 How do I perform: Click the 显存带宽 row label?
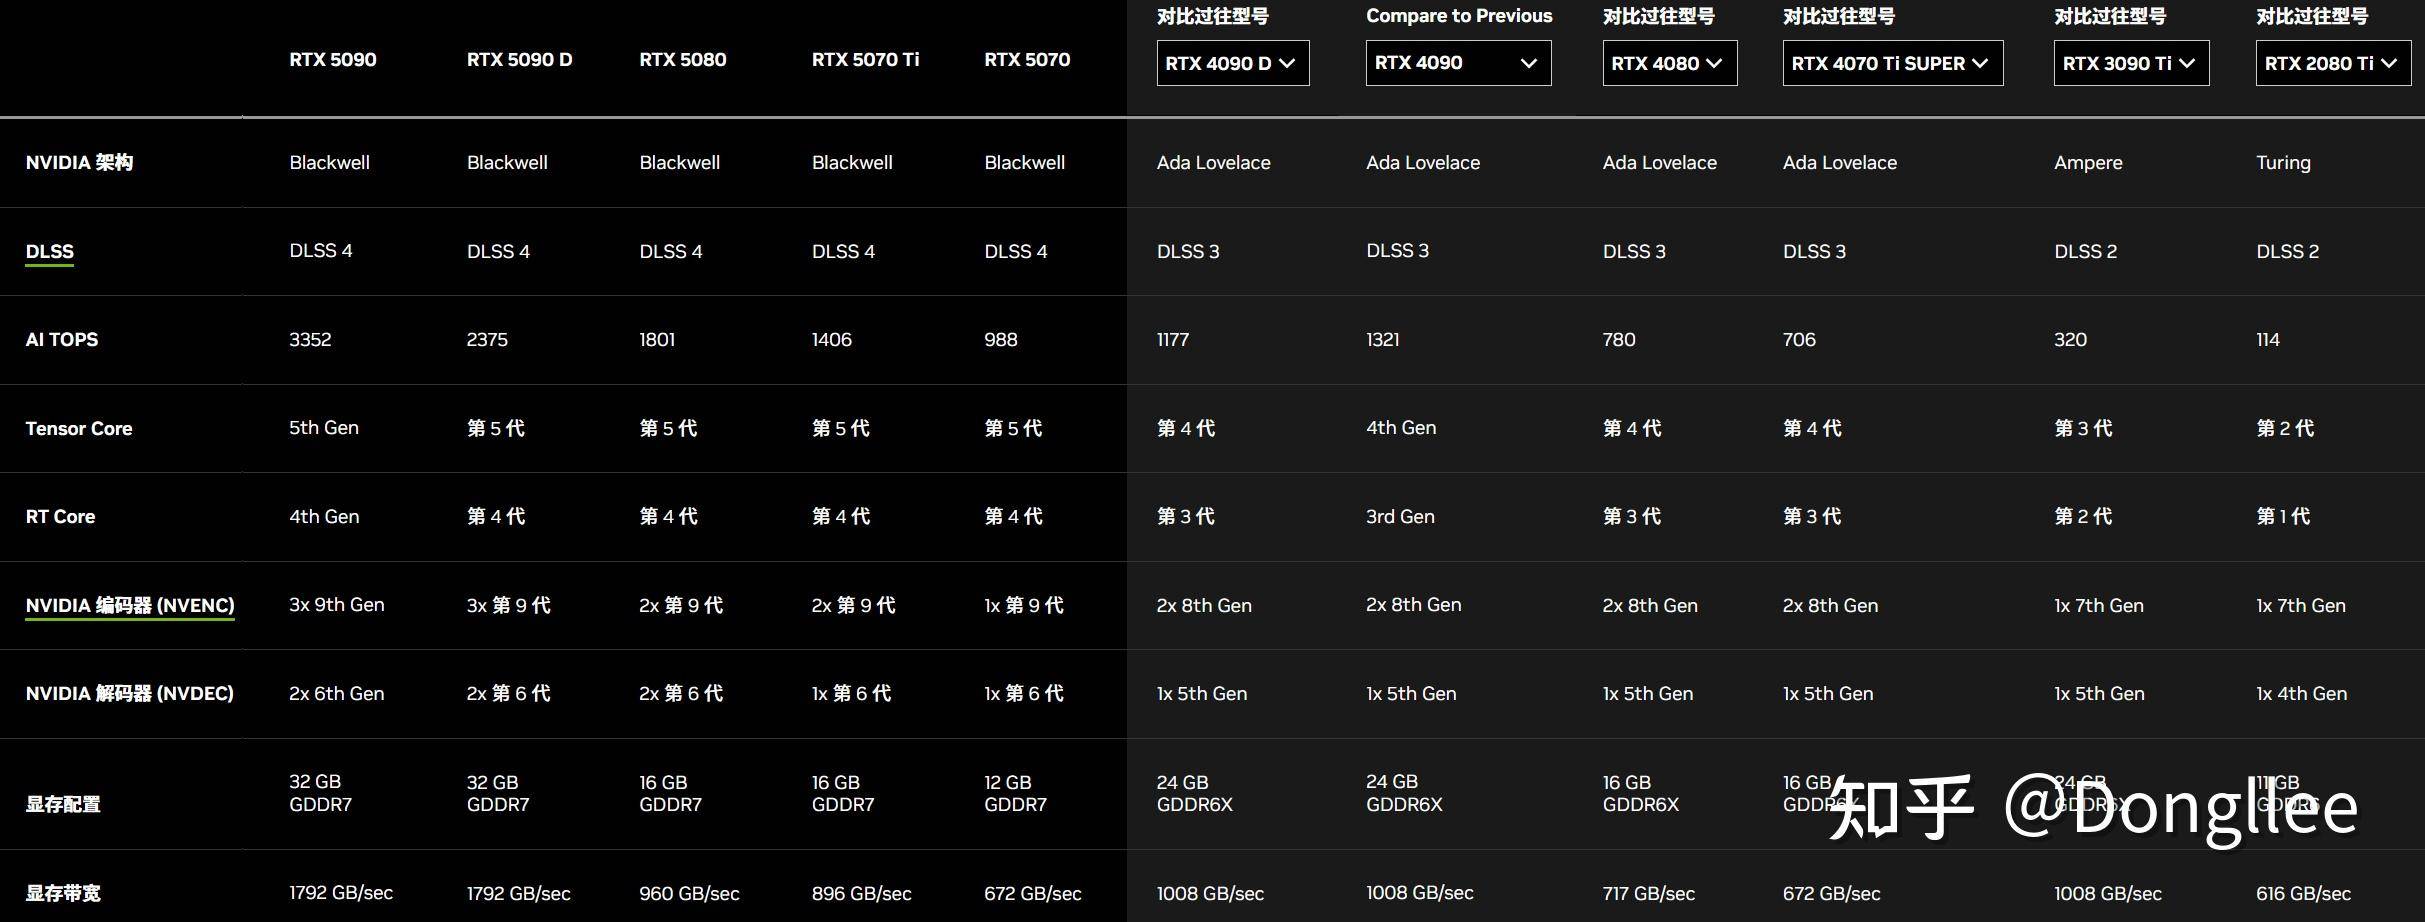pos(63,893)
